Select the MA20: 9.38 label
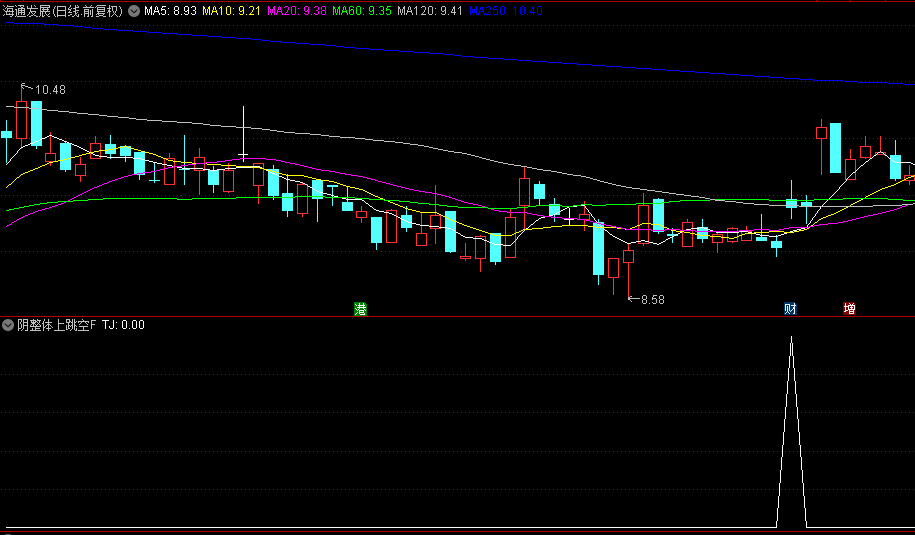915x535 pixels. pyautogui.click(x=296, y=11)
